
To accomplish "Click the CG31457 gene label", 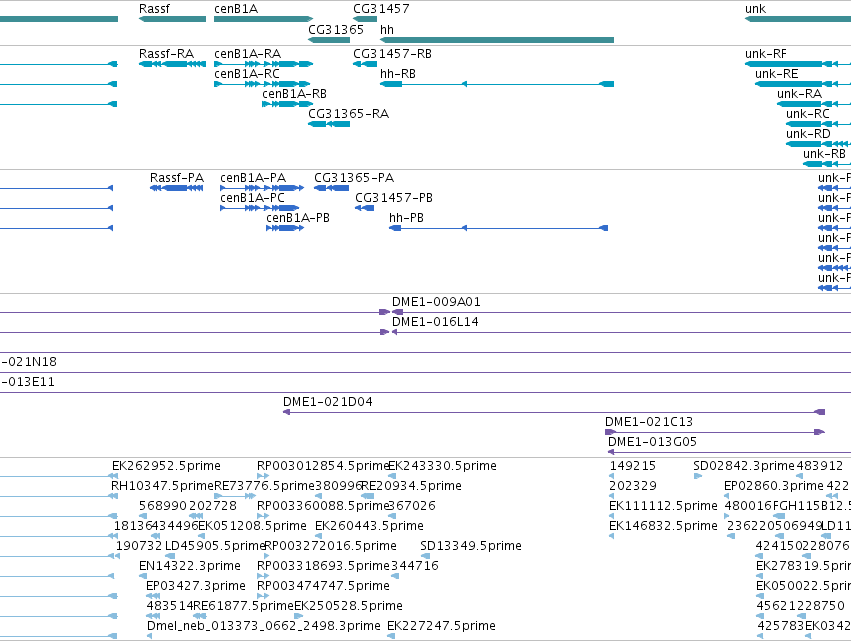I will click(x=381, y=9).
